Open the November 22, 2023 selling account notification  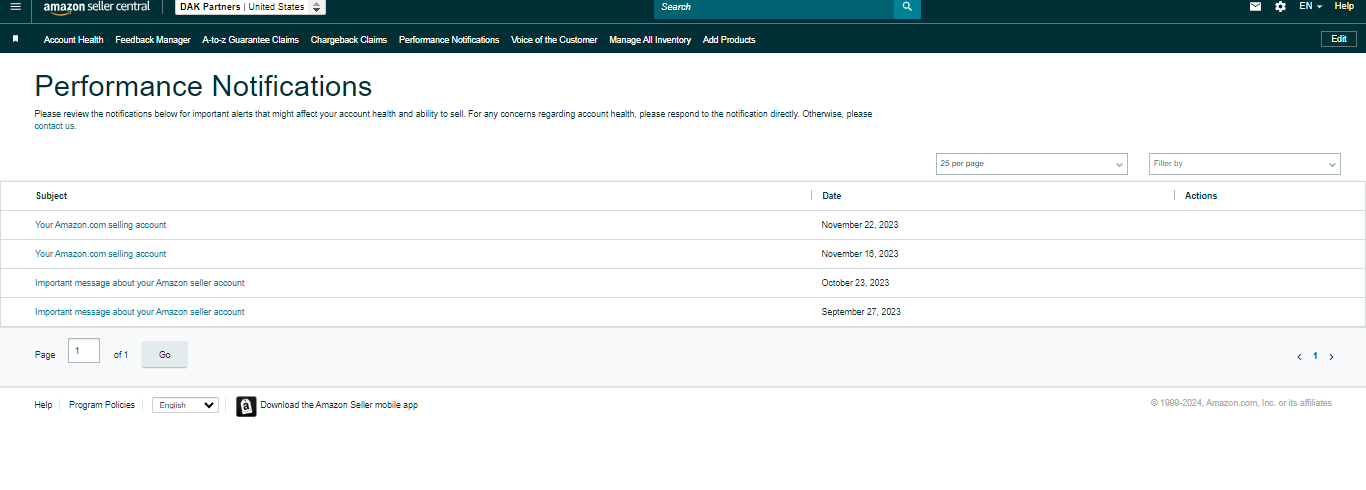[101, 225]
